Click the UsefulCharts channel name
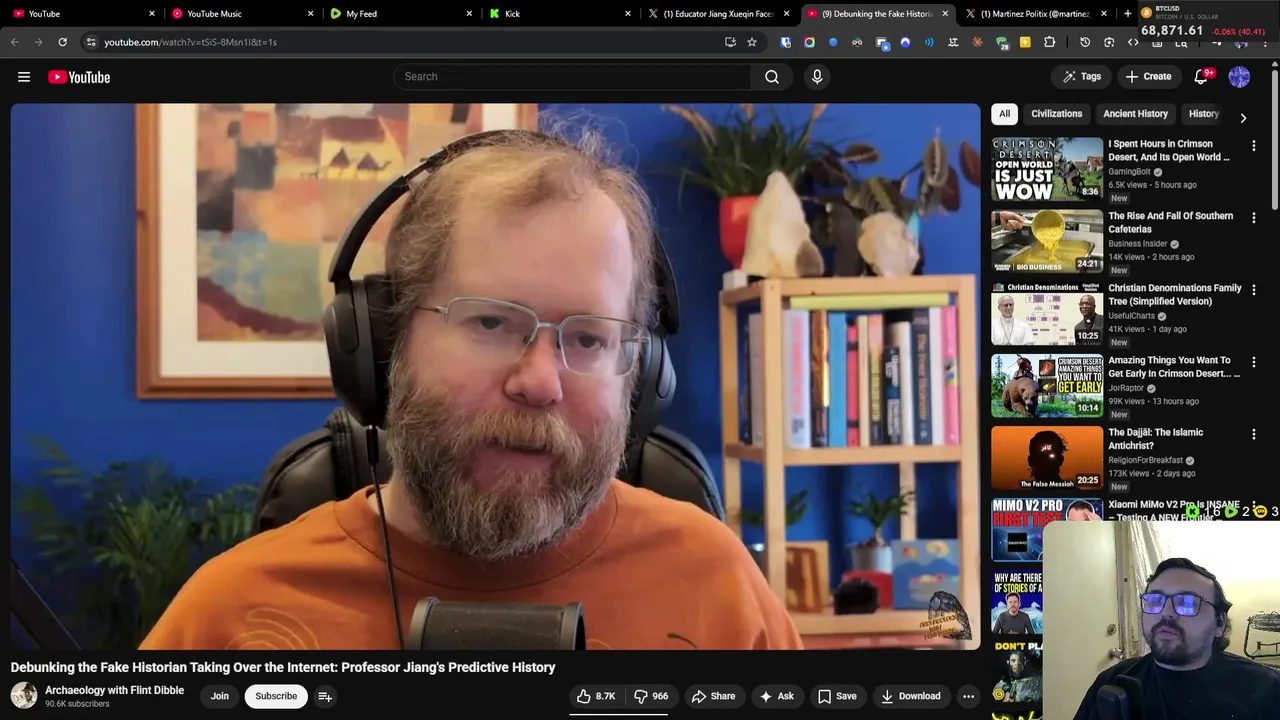 coord(1131,316)
